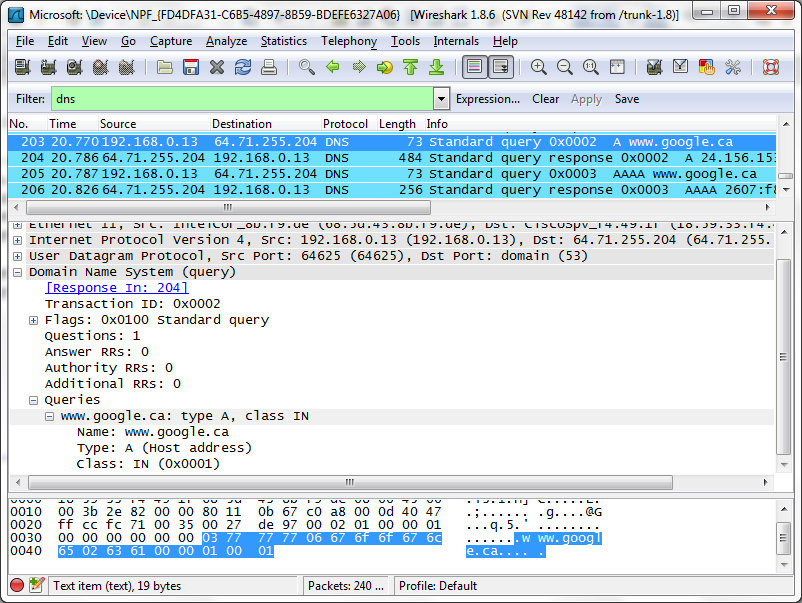The image size is (802, 603).
Task: Click packet list horizontal scrollbar thumb
Action: 228,207
